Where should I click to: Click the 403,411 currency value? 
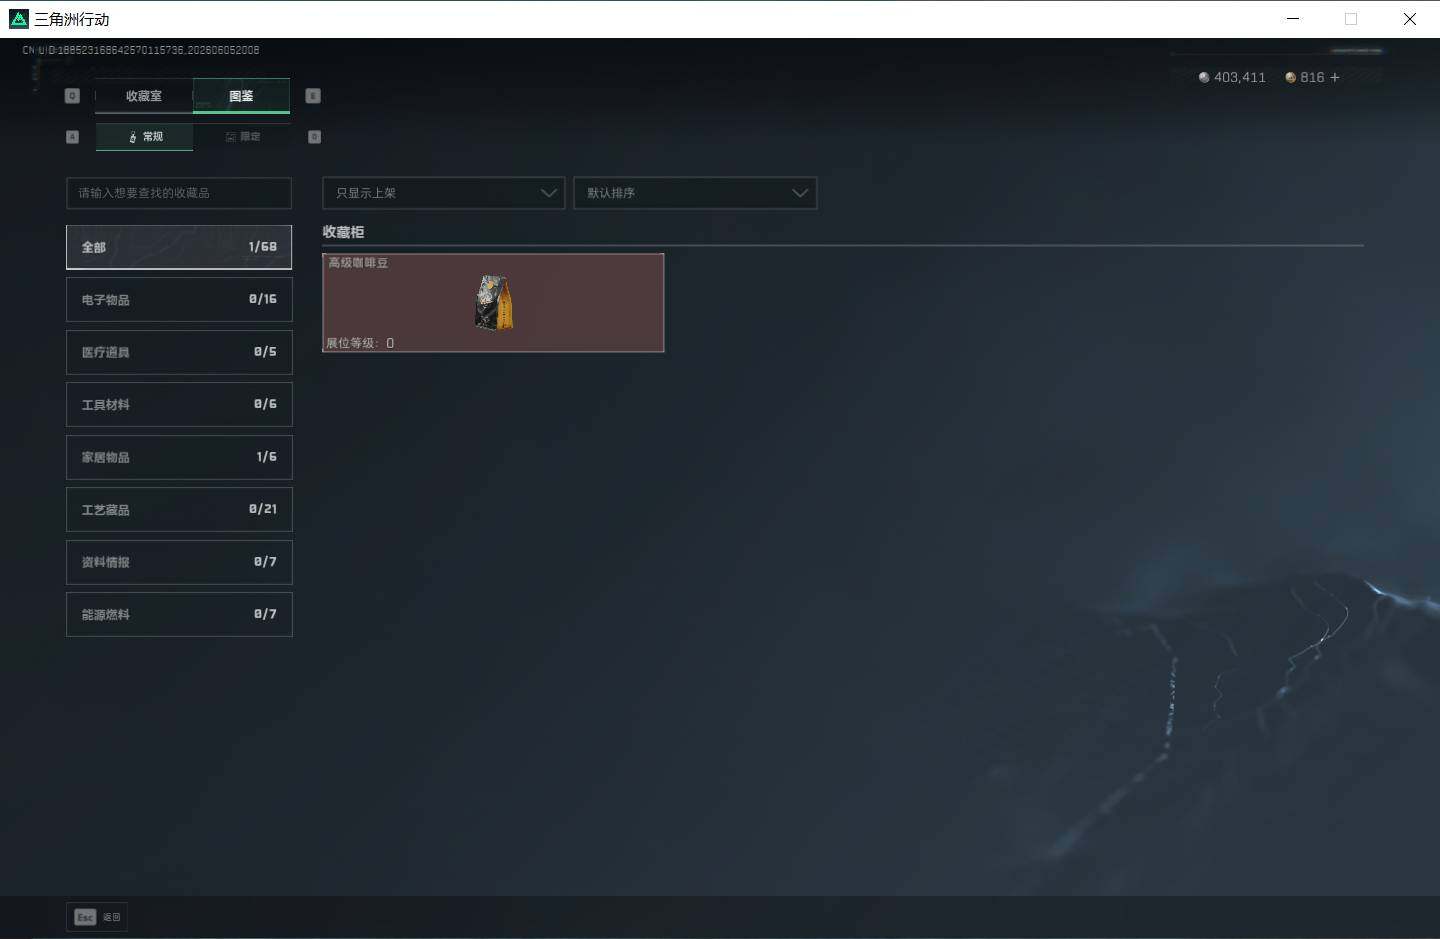click(x=1239, y=77)
